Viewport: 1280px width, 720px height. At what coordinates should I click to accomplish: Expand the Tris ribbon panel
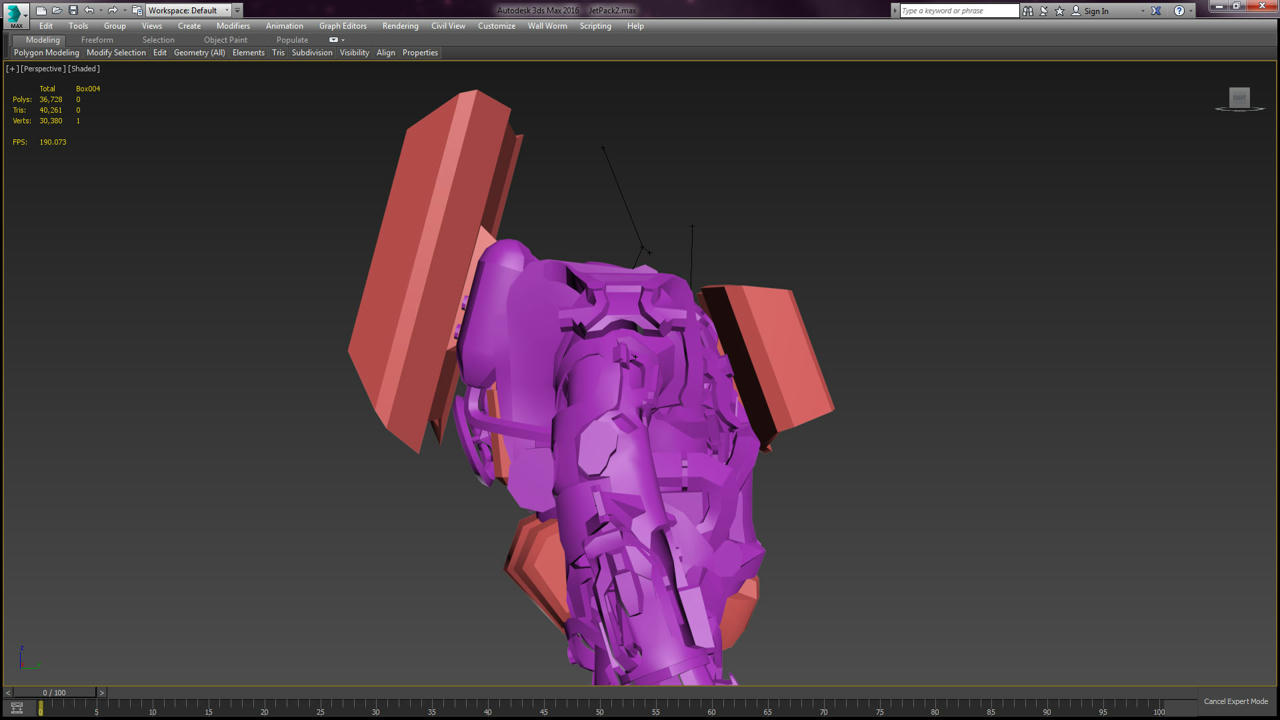point(278,53)
